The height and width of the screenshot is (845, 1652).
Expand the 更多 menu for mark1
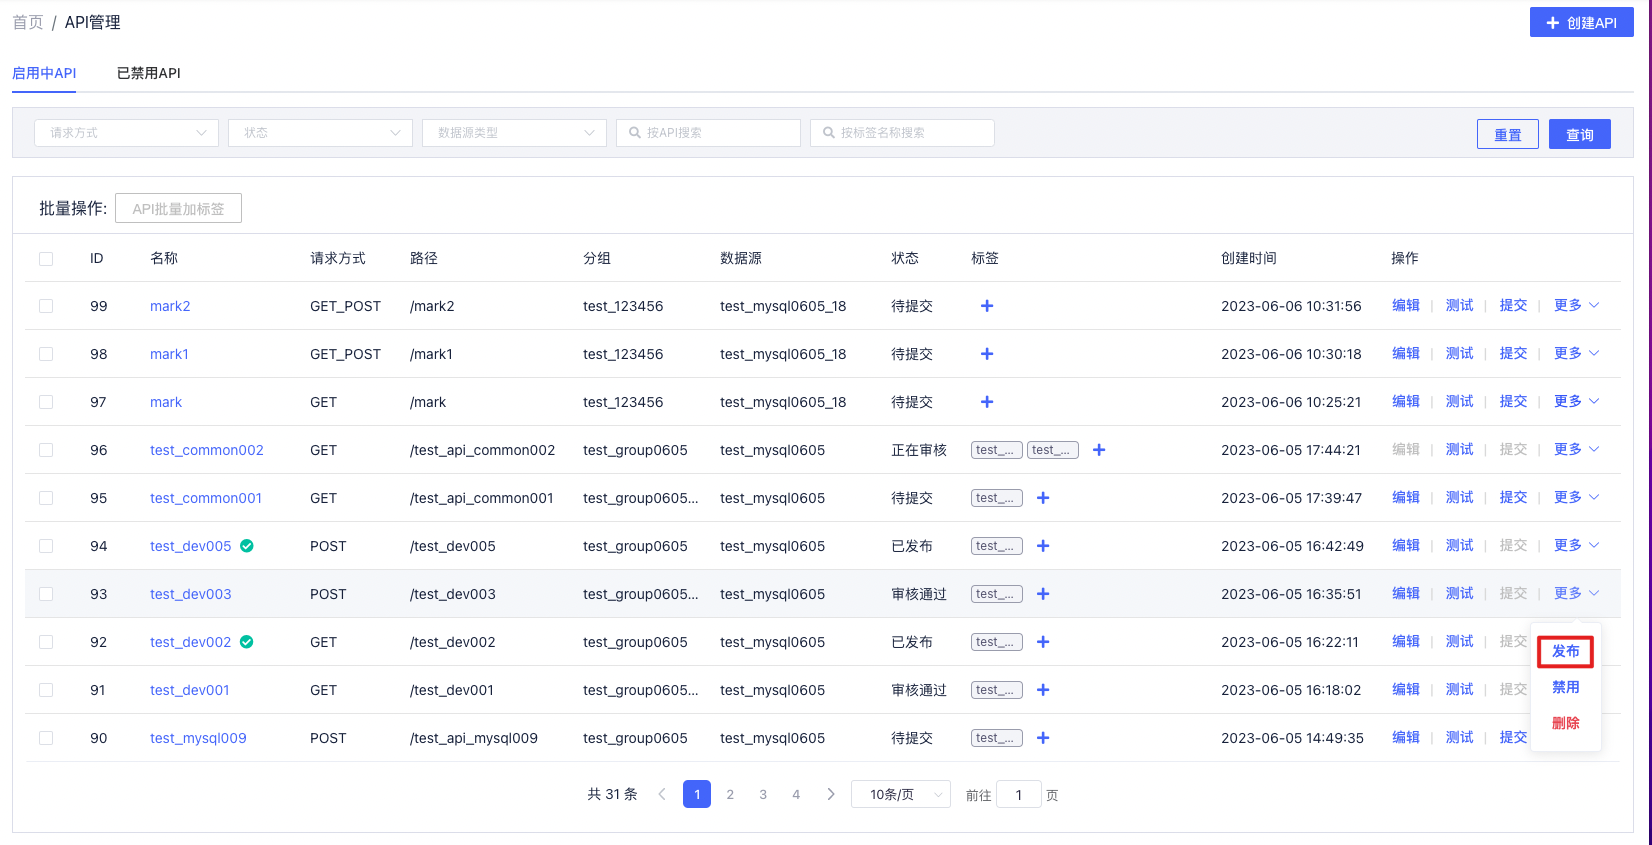point(1577,354)
